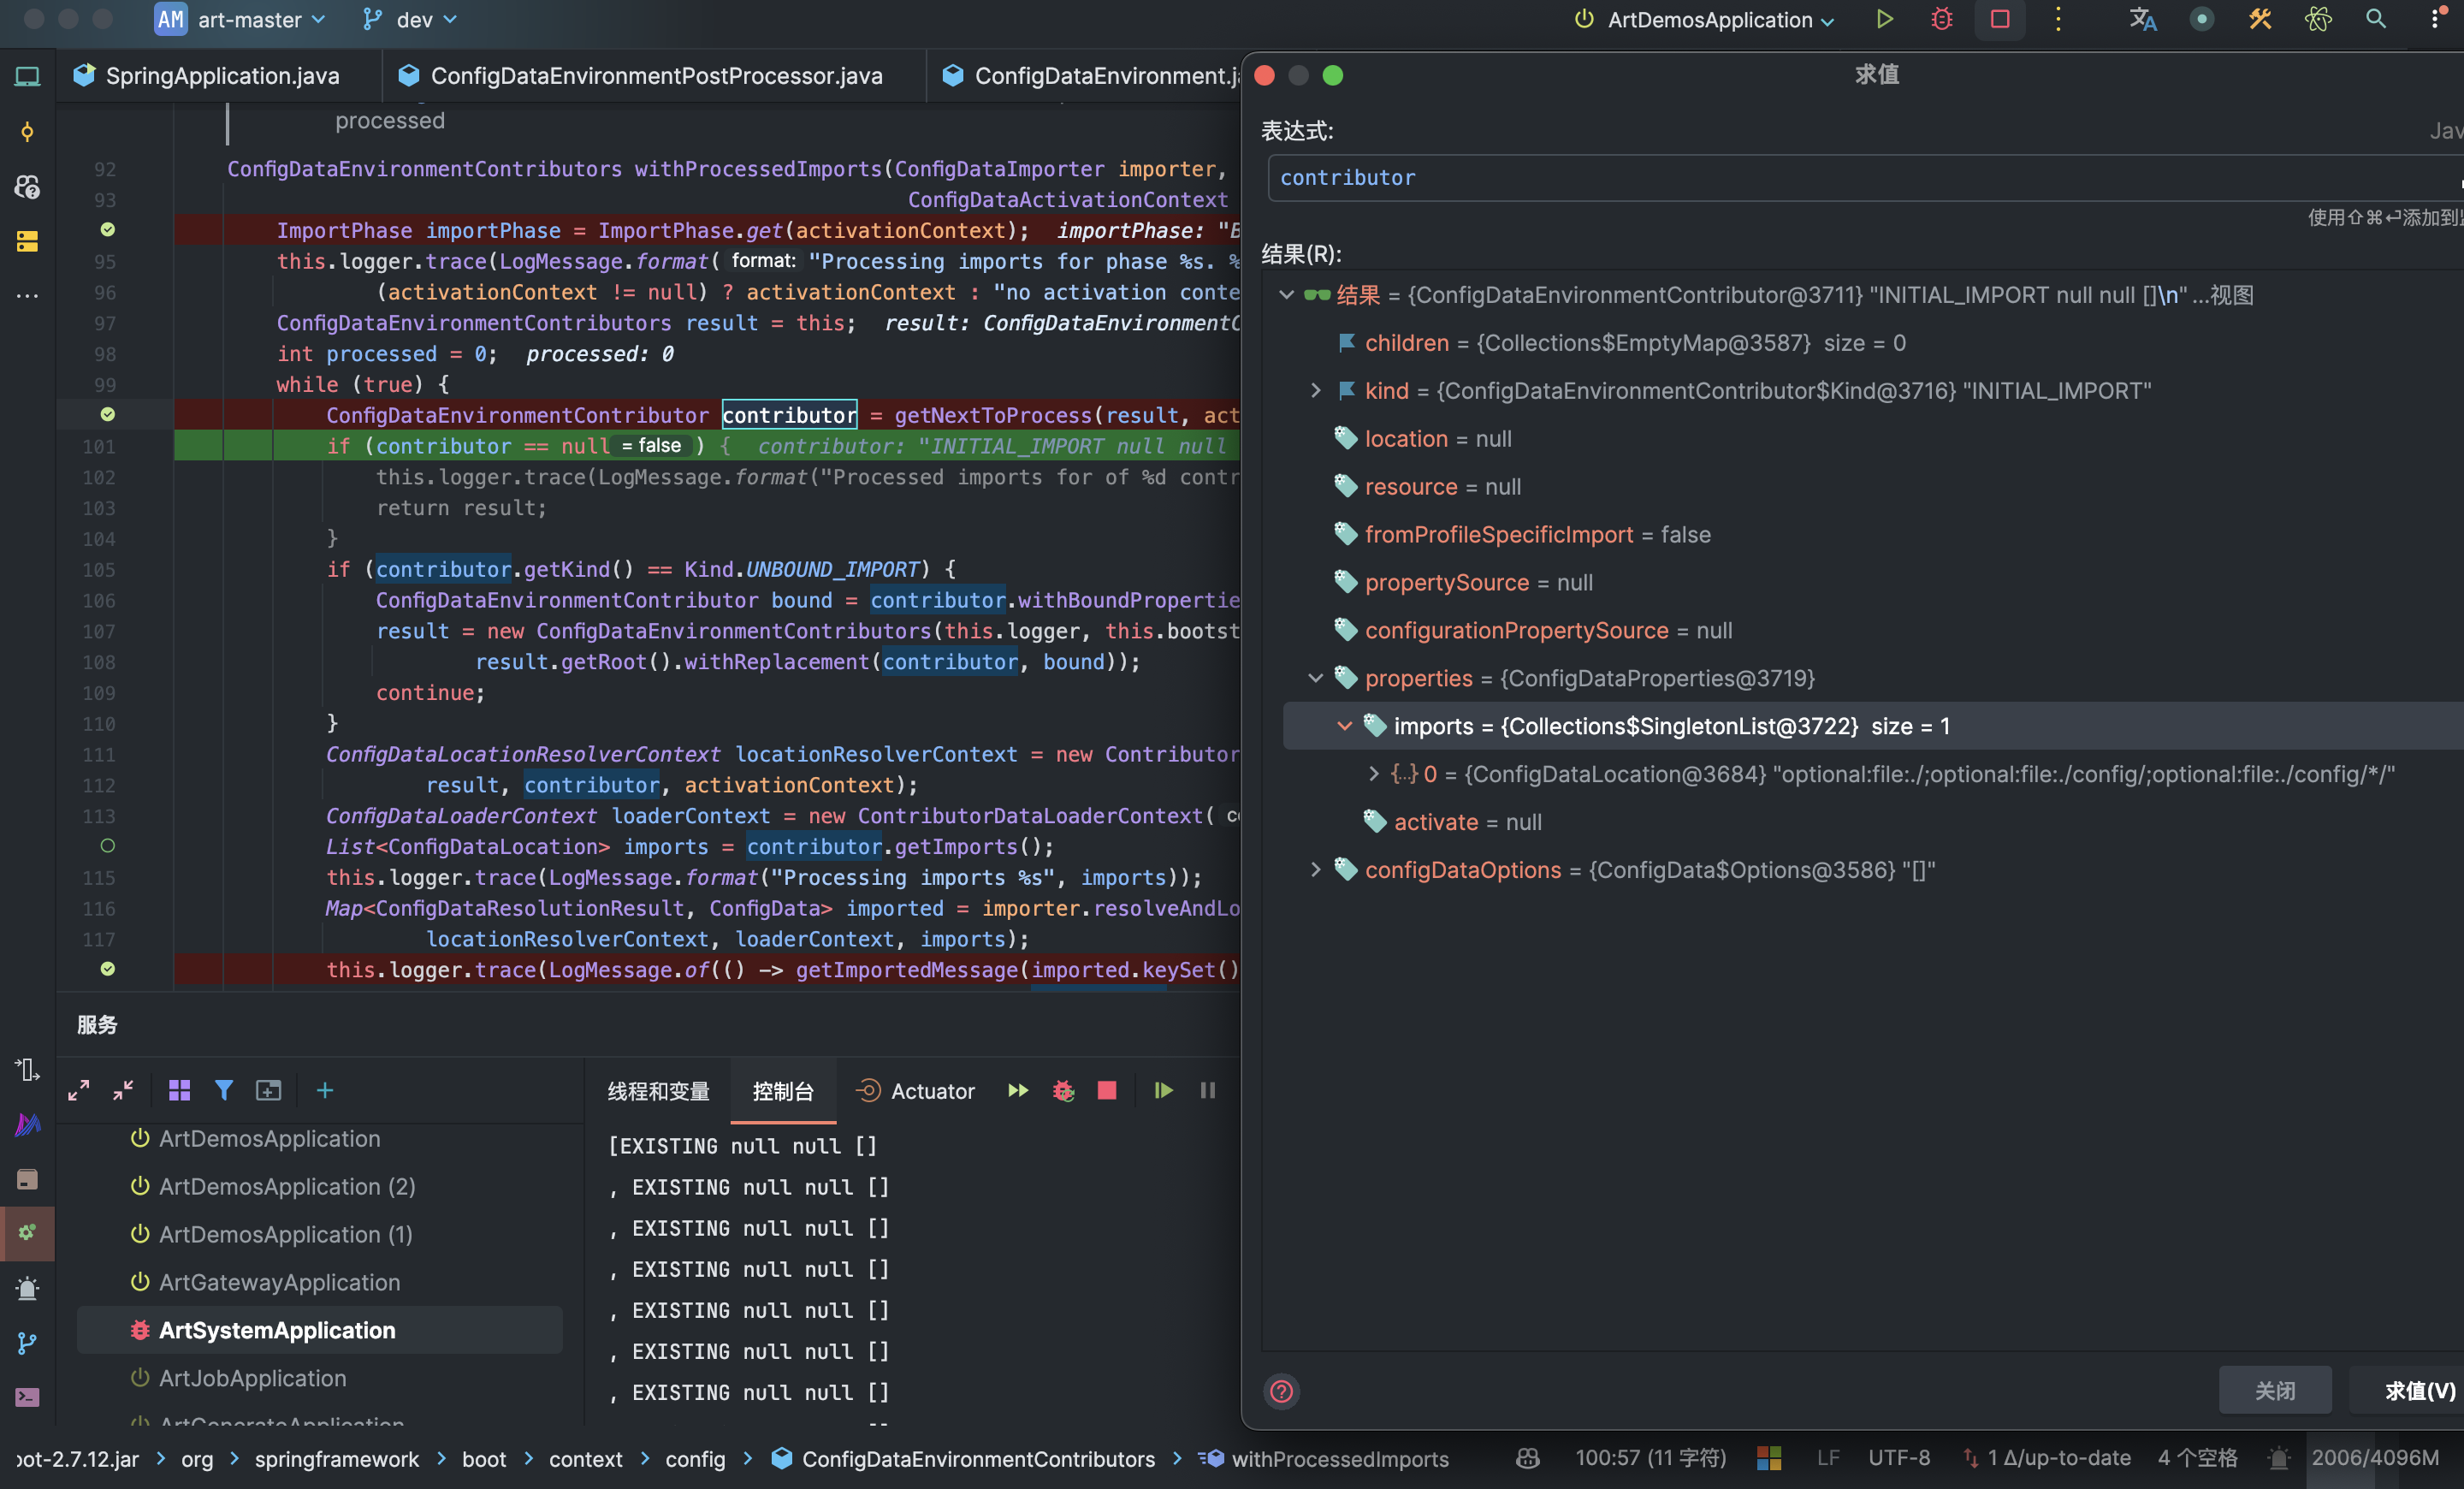Toggle breakpoint on the ImportPhase line
The width and height of the screenshot is (2464, 1489).
point(108,230)
